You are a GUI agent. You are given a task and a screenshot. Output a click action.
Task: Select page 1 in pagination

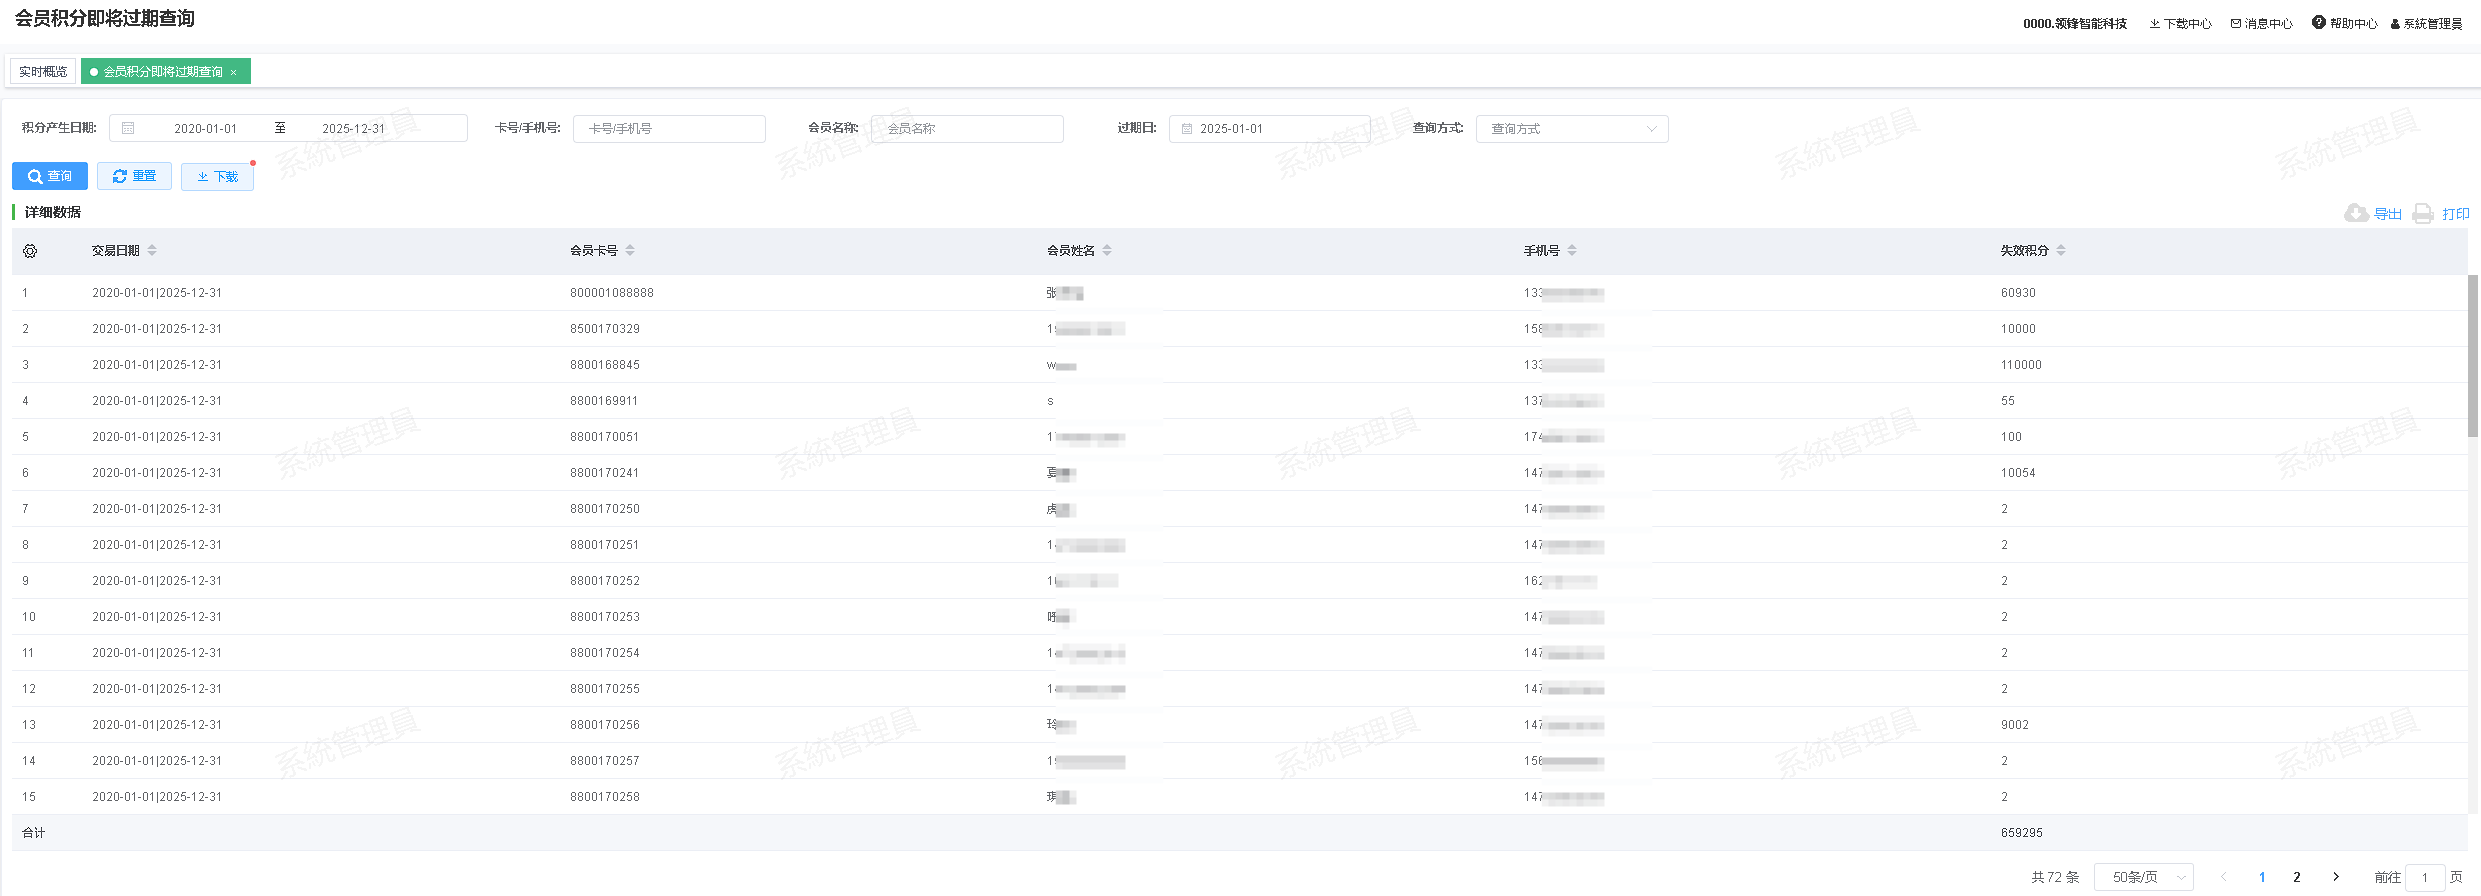point(2262,877)
